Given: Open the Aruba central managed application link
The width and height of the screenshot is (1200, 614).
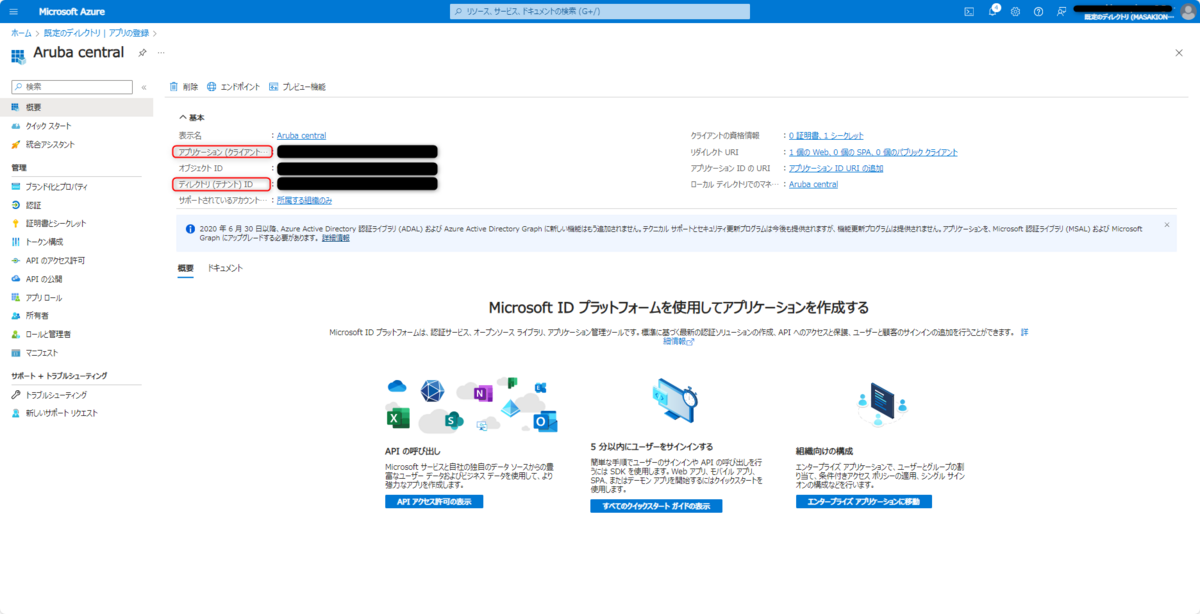Looking at the screenshot, I should [813, 184].
